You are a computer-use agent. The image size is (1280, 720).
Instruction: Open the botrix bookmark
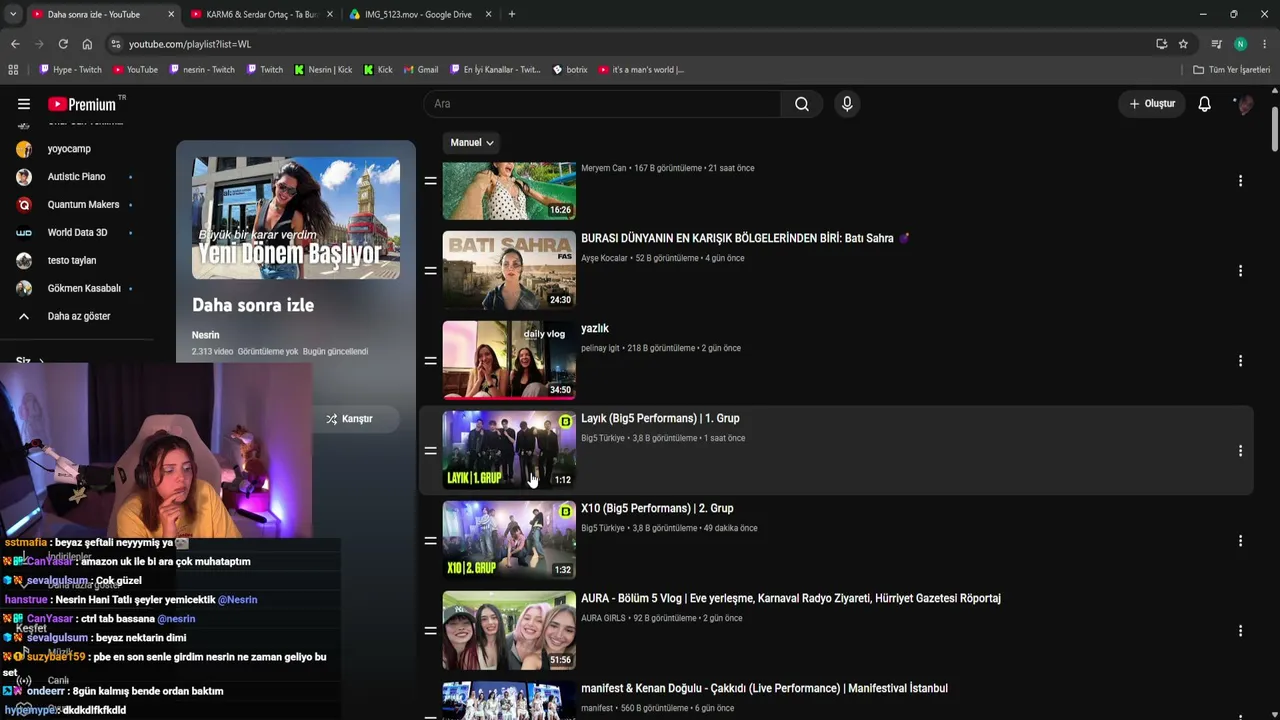pyautogui.click(x=570, y=70)
